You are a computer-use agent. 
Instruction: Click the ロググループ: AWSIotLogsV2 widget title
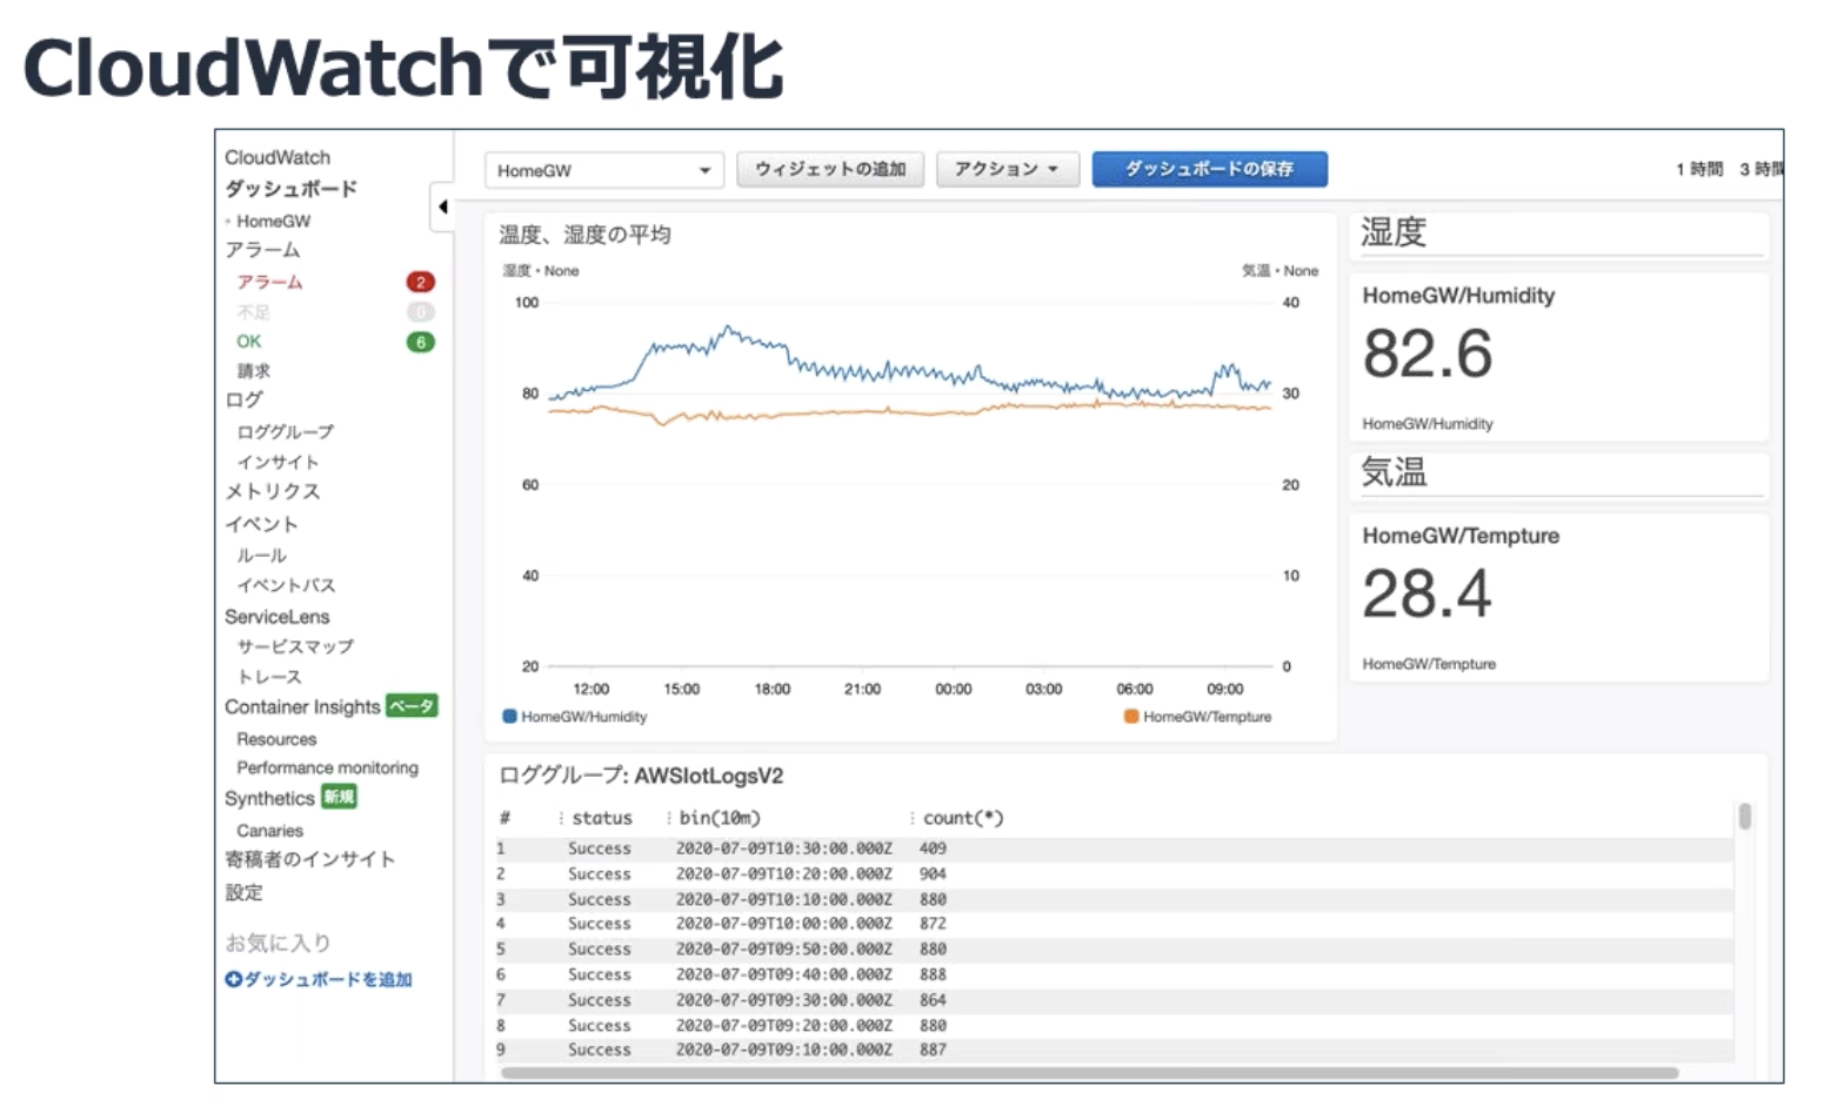pyautogui.click(x=641, y=776)
